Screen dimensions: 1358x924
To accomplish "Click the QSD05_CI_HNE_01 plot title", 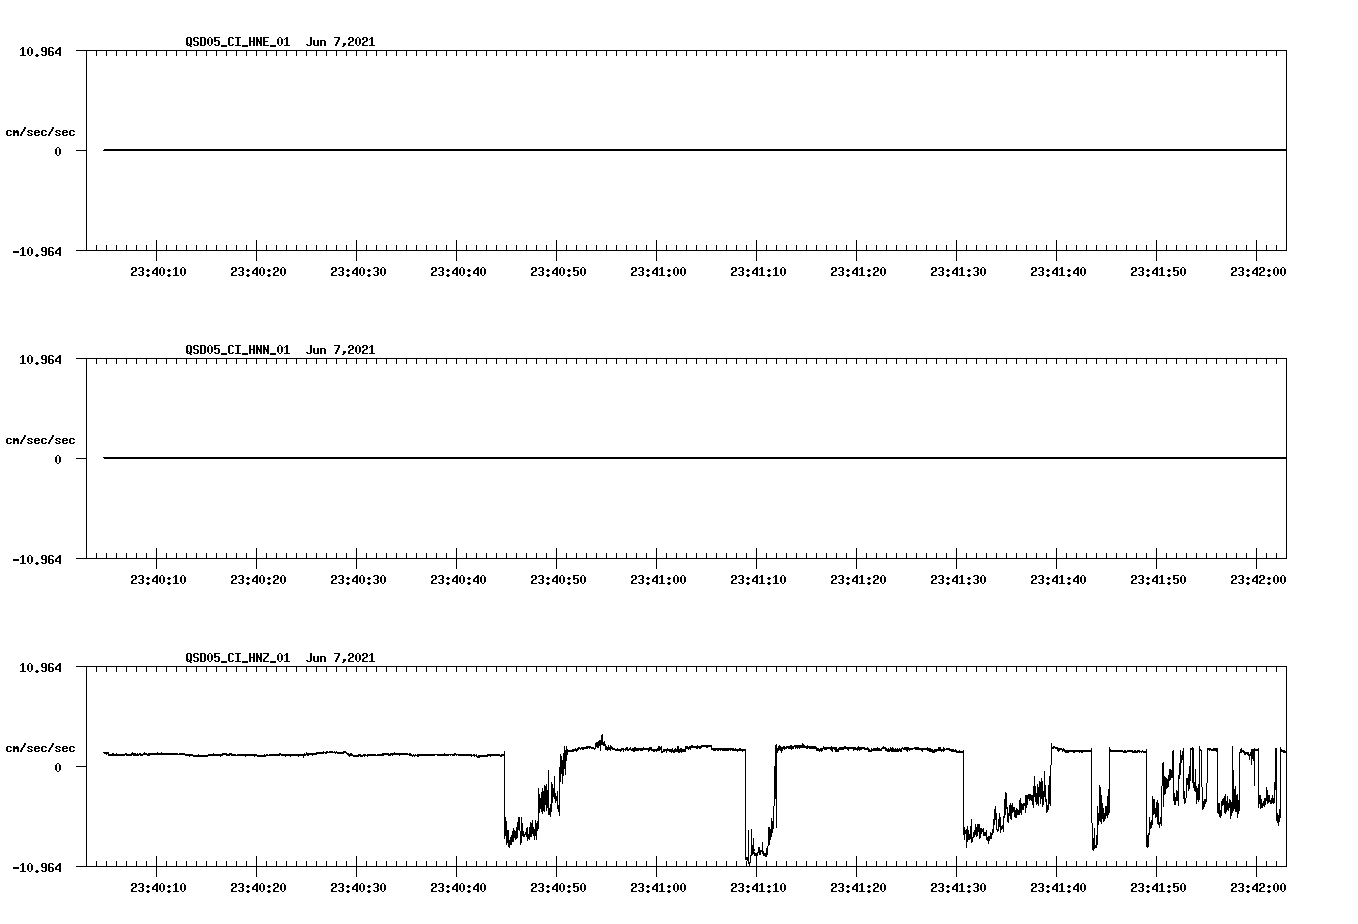I will (280, 42).
